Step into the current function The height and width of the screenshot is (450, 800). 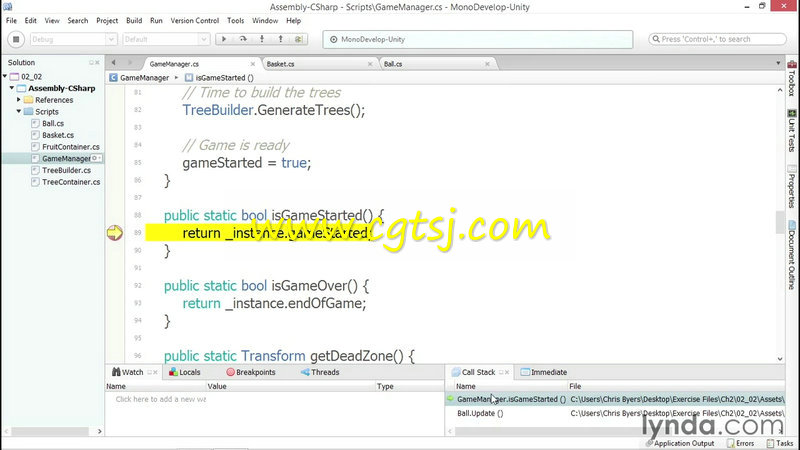click(262, 39)
